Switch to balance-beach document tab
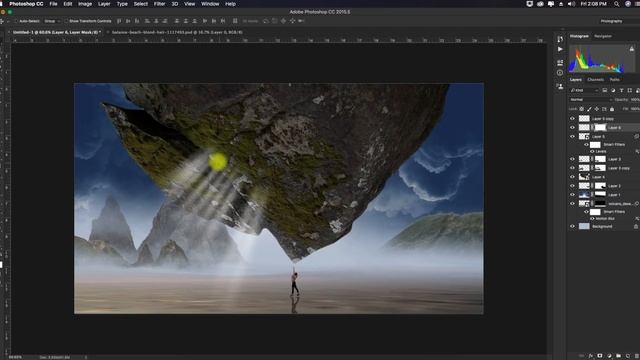 tap(177, 32)
